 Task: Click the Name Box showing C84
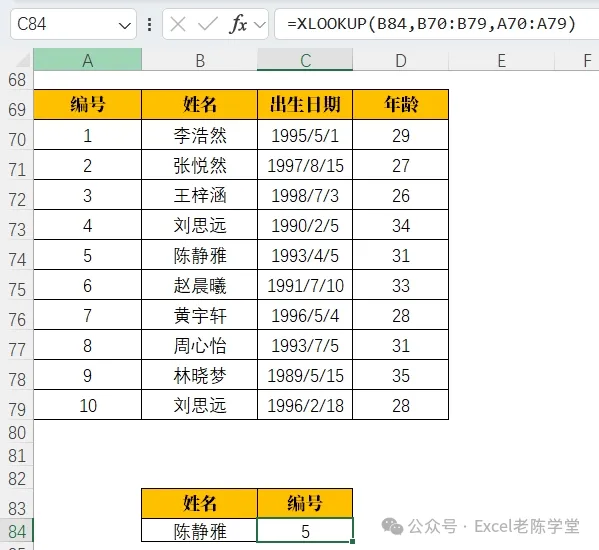pyautogui.click(x=73, y=24)
